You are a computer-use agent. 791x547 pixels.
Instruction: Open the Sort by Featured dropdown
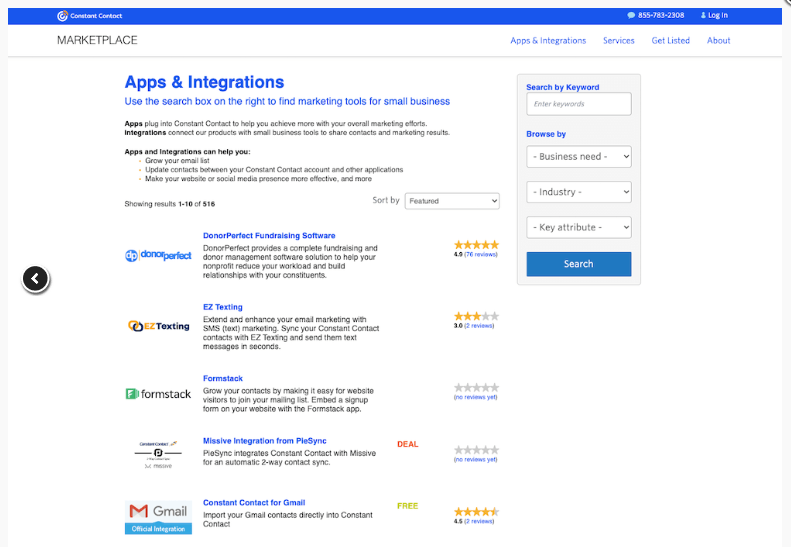click(x=452, y=201)
